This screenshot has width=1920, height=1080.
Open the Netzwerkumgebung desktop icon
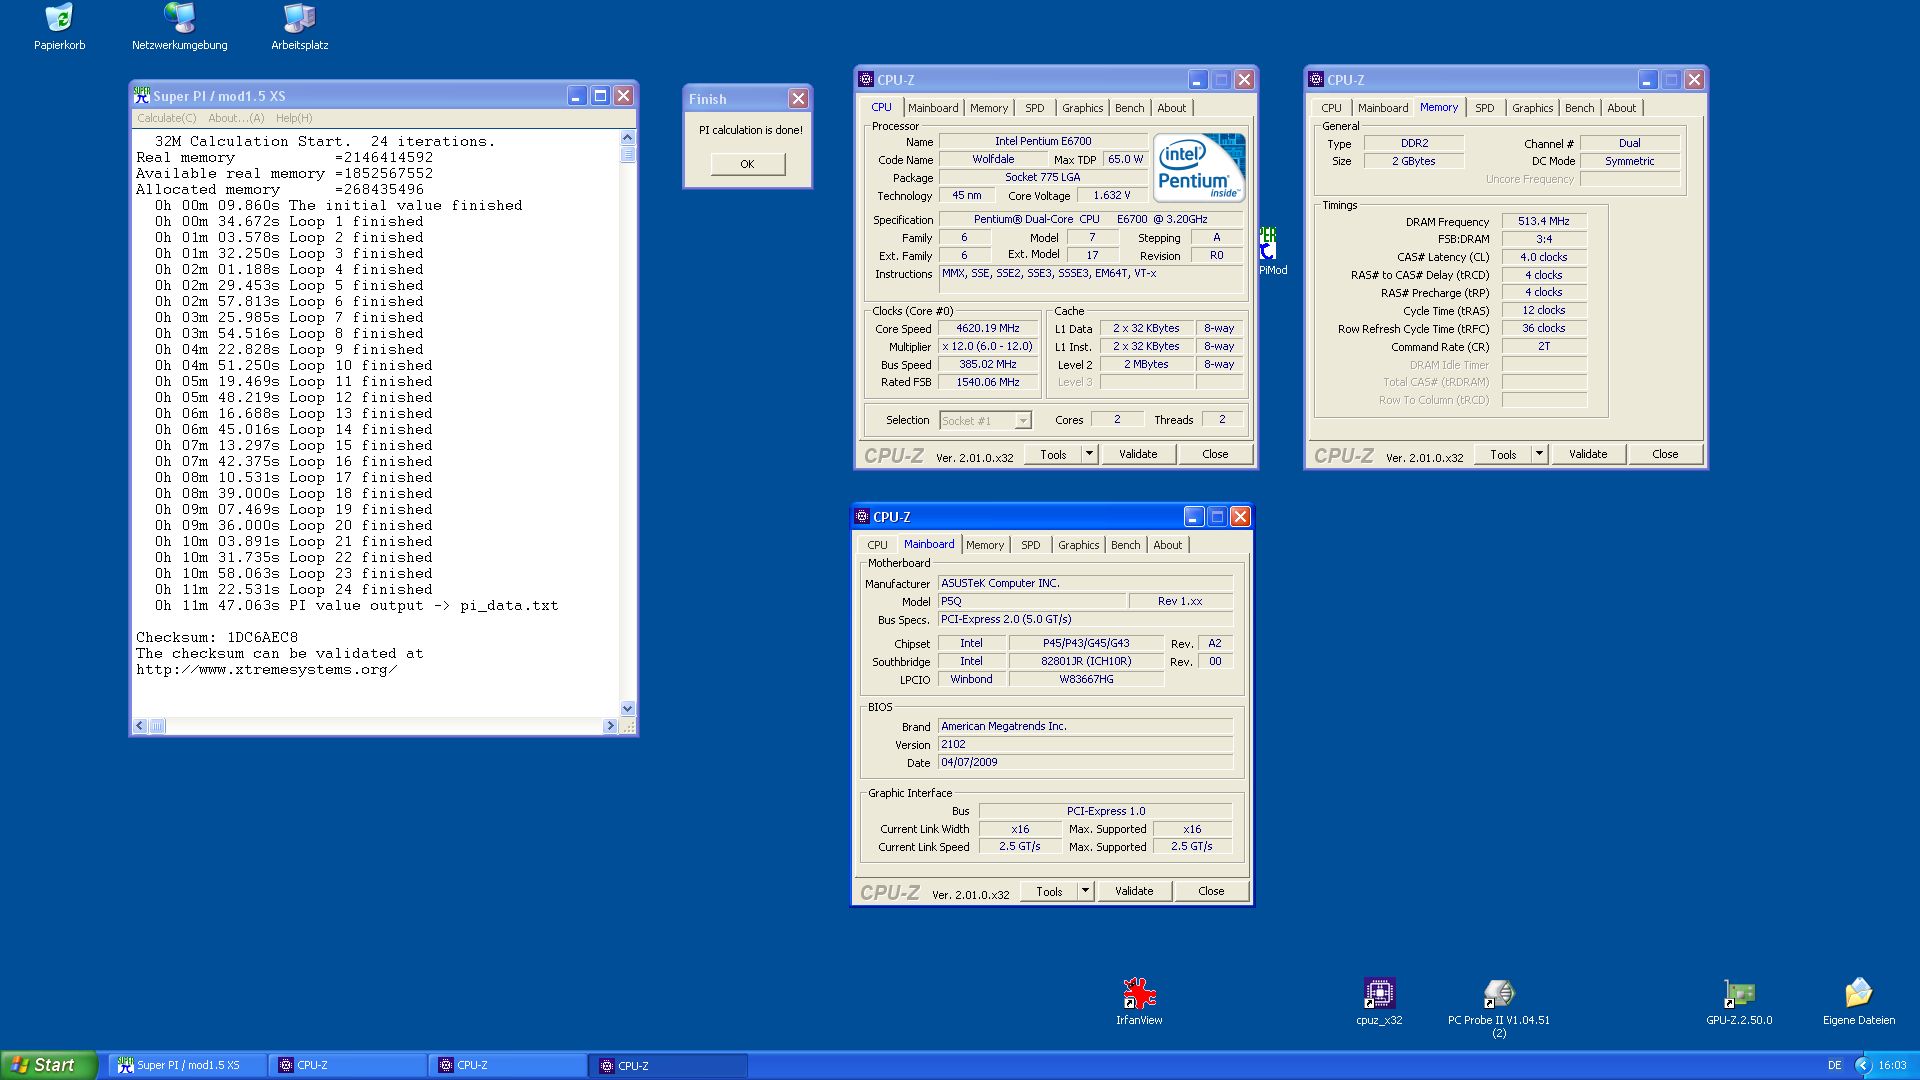pyautogui.click(x=180, y=27)
